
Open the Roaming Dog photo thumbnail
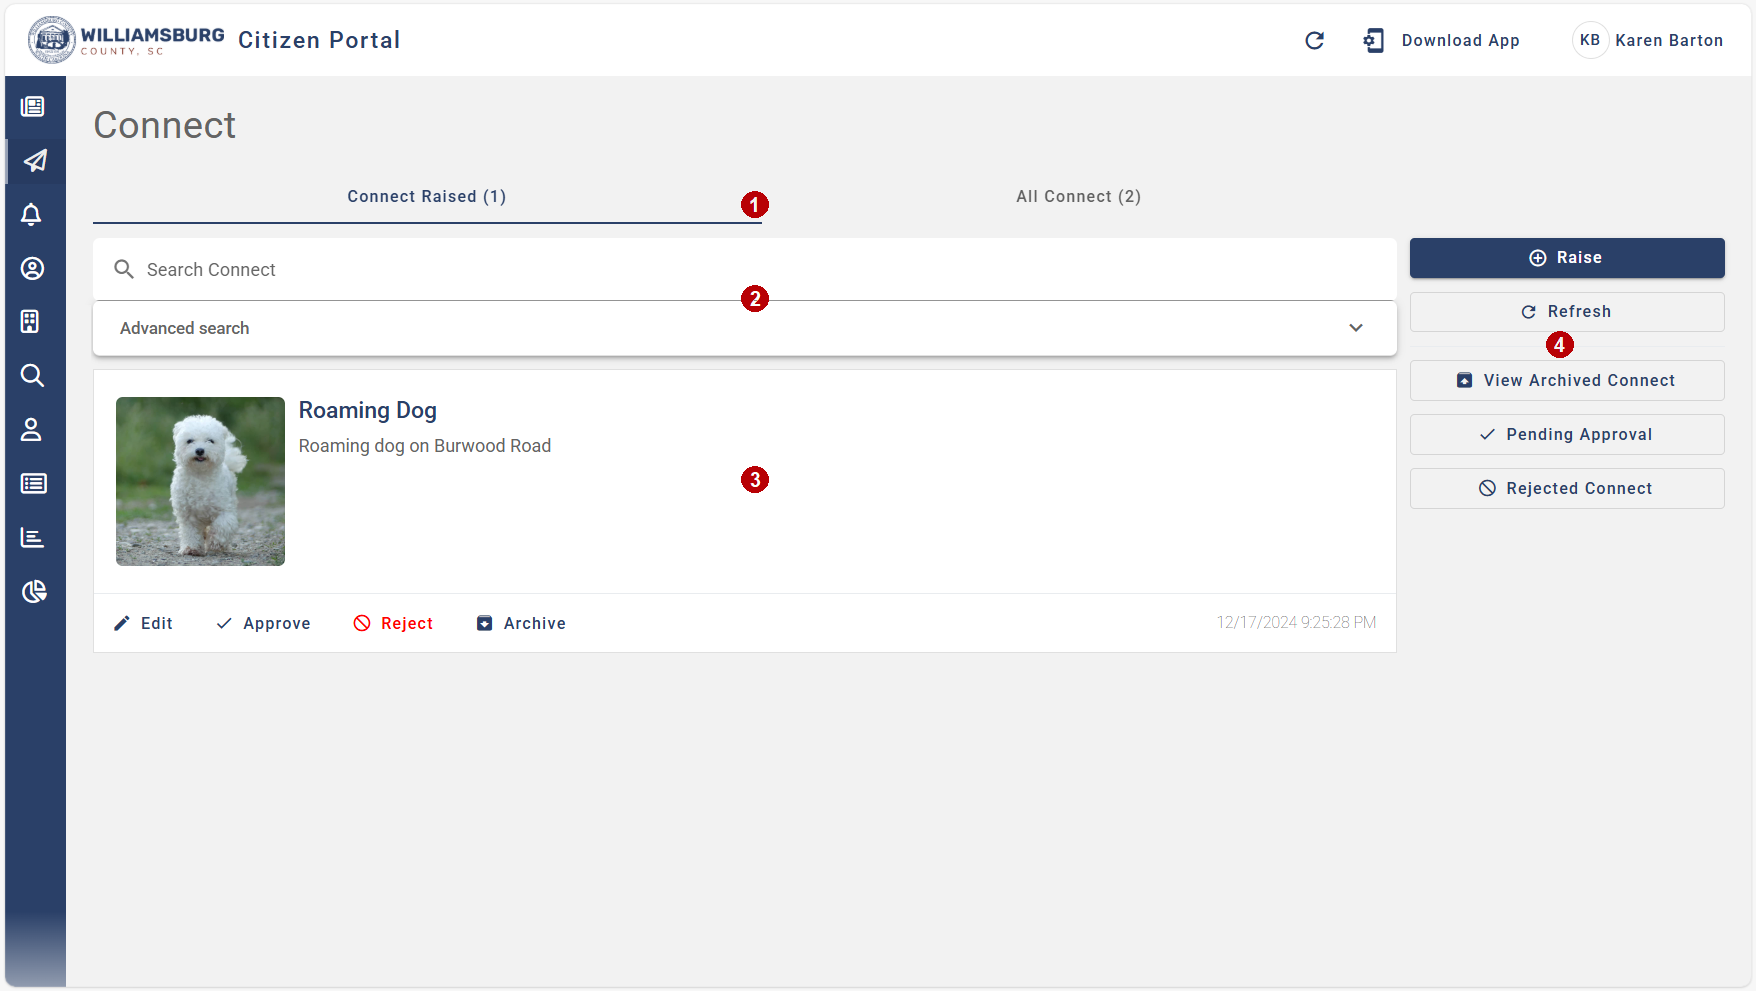pyautogui.click(x=200, y=481)
